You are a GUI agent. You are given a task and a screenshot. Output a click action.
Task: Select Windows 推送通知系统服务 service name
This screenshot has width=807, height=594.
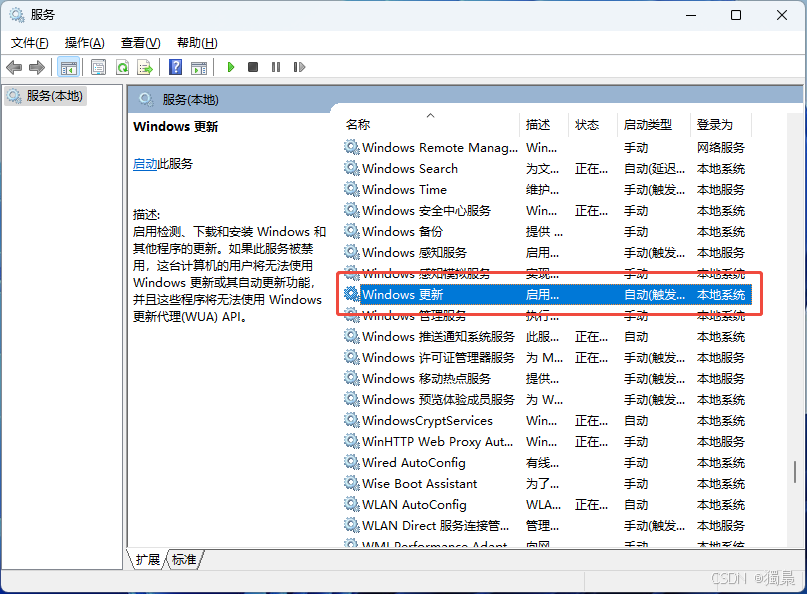(438, 337)
